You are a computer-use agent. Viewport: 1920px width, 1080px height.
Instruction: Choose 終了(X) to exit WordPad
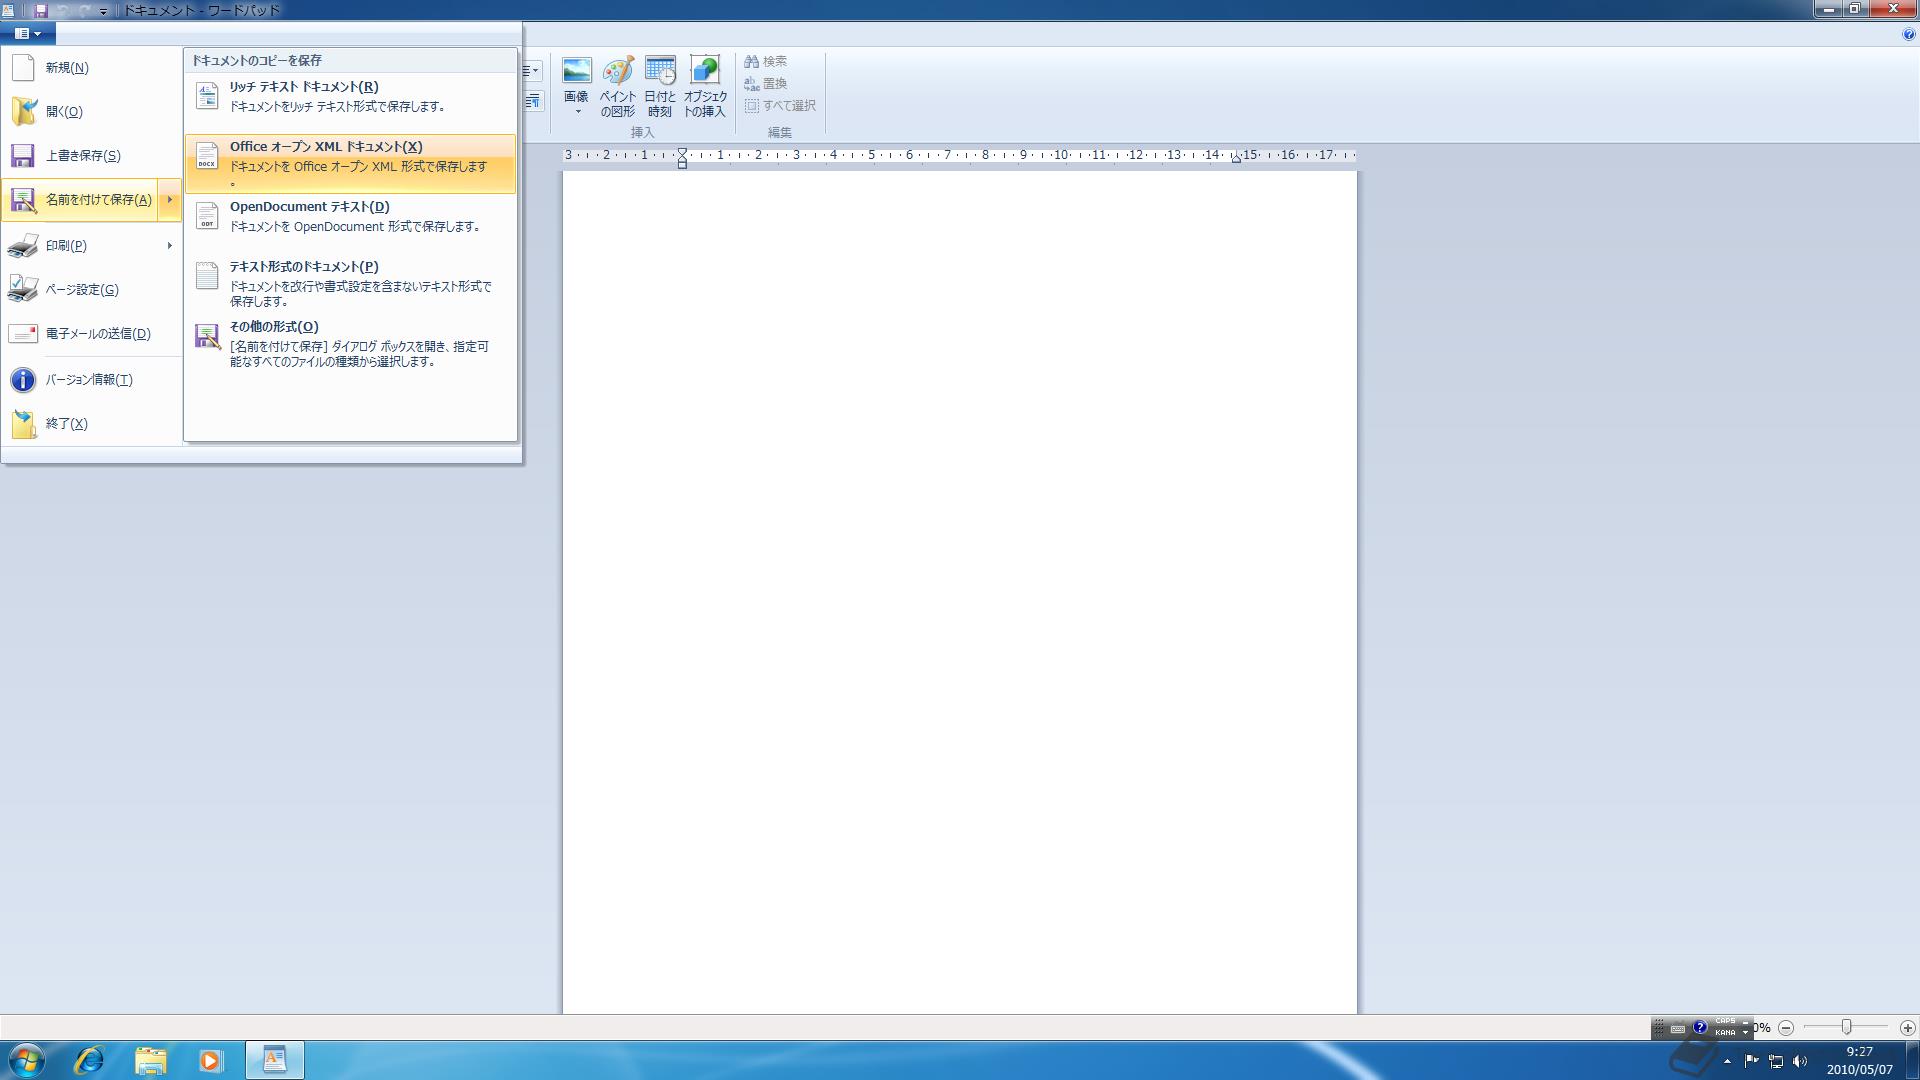91,424
